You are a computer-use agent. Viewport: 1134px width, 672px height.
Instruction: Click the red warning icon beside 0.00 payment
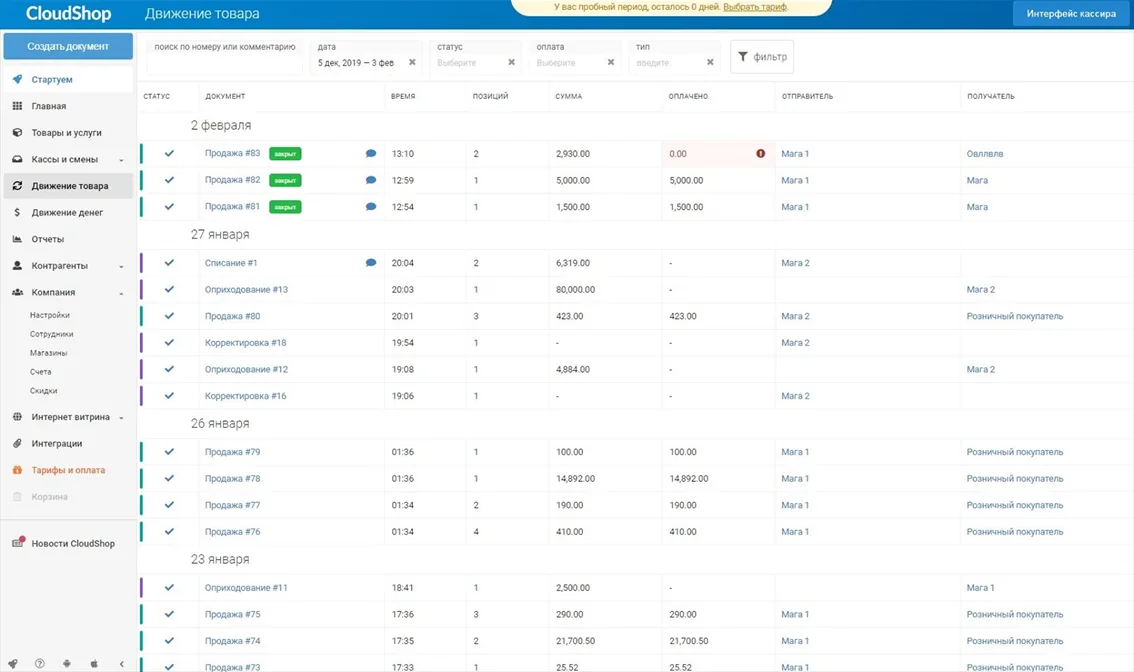click(x=760, y=153)
